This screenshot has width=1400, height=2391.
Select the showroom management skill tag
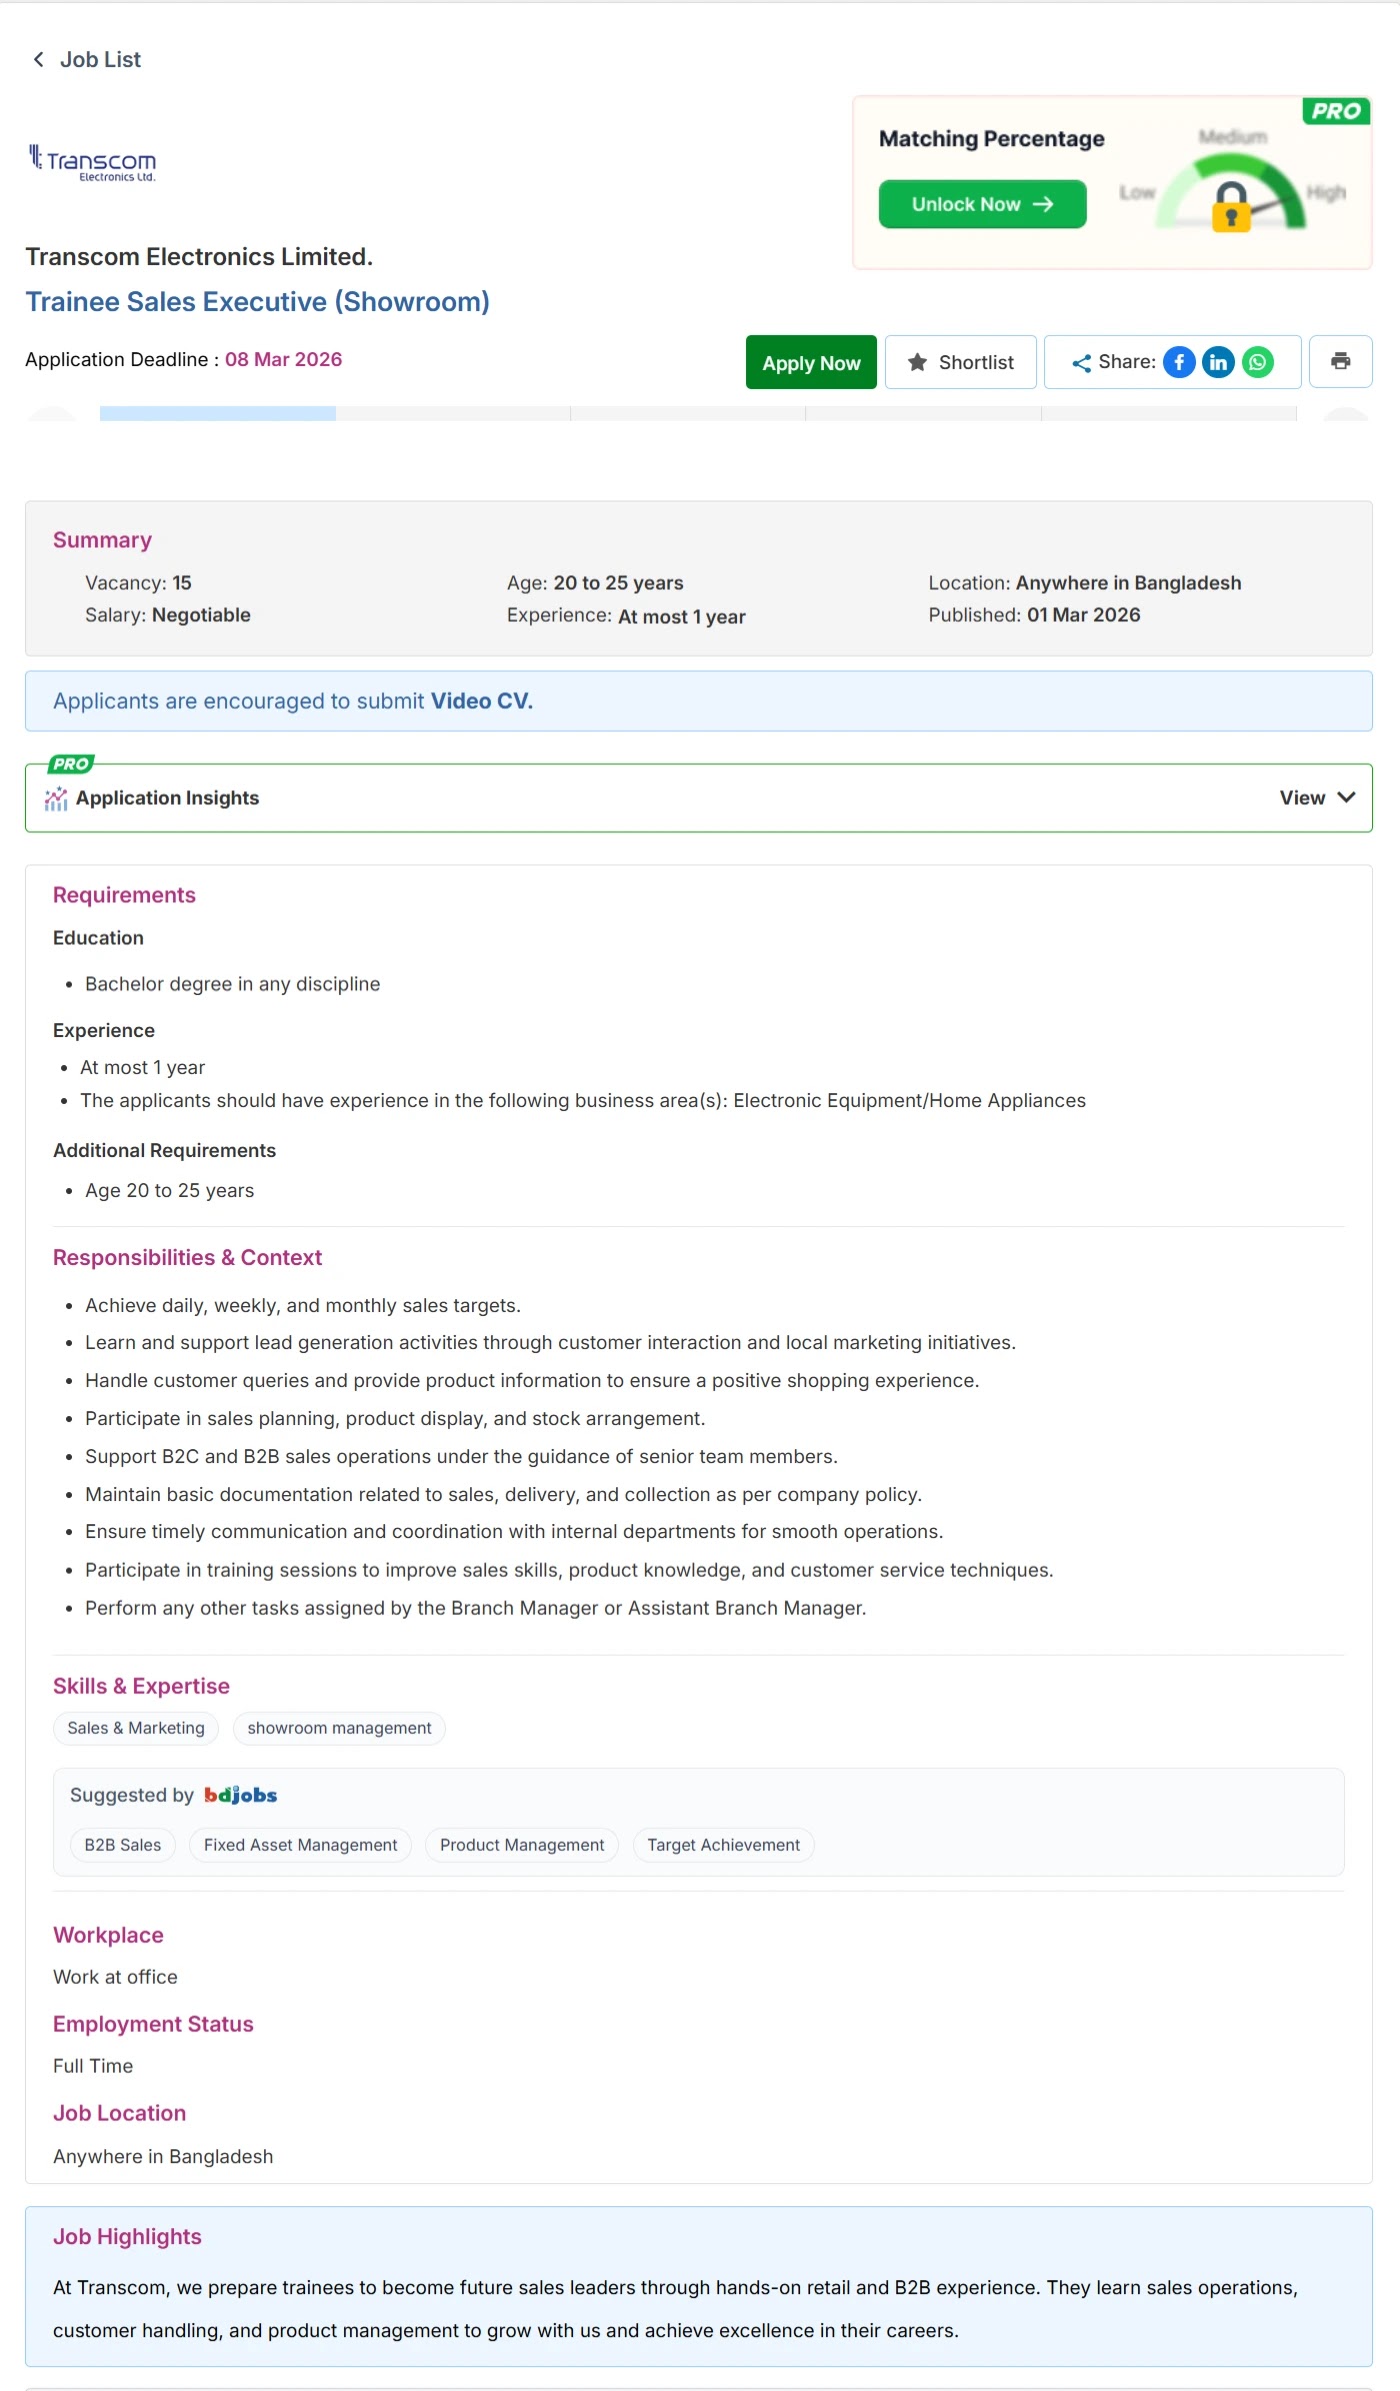coord(339,1728)
